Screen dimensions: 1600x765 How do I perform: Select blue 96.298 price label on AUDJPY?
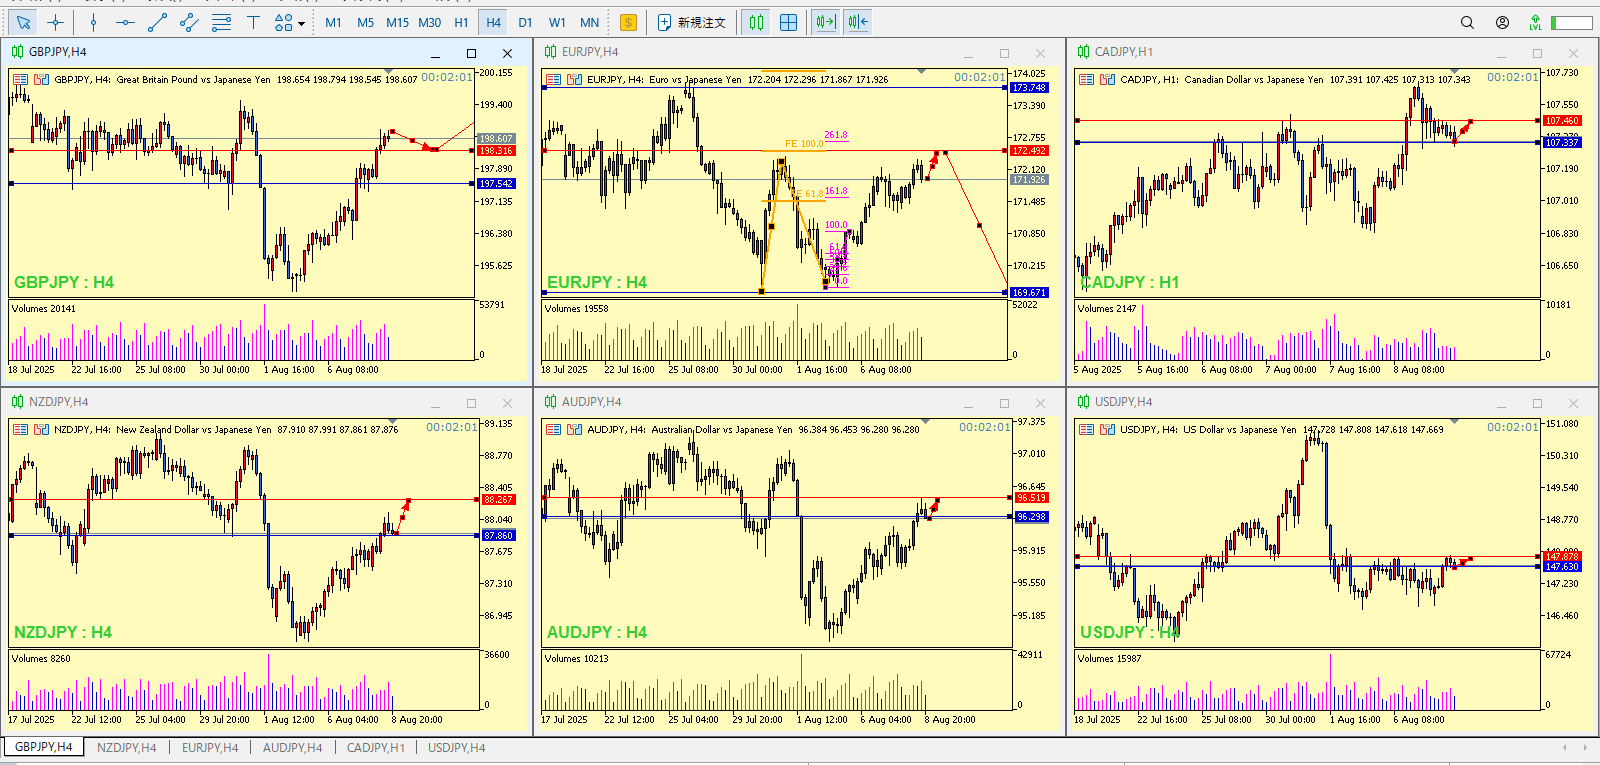point(1031,517)
